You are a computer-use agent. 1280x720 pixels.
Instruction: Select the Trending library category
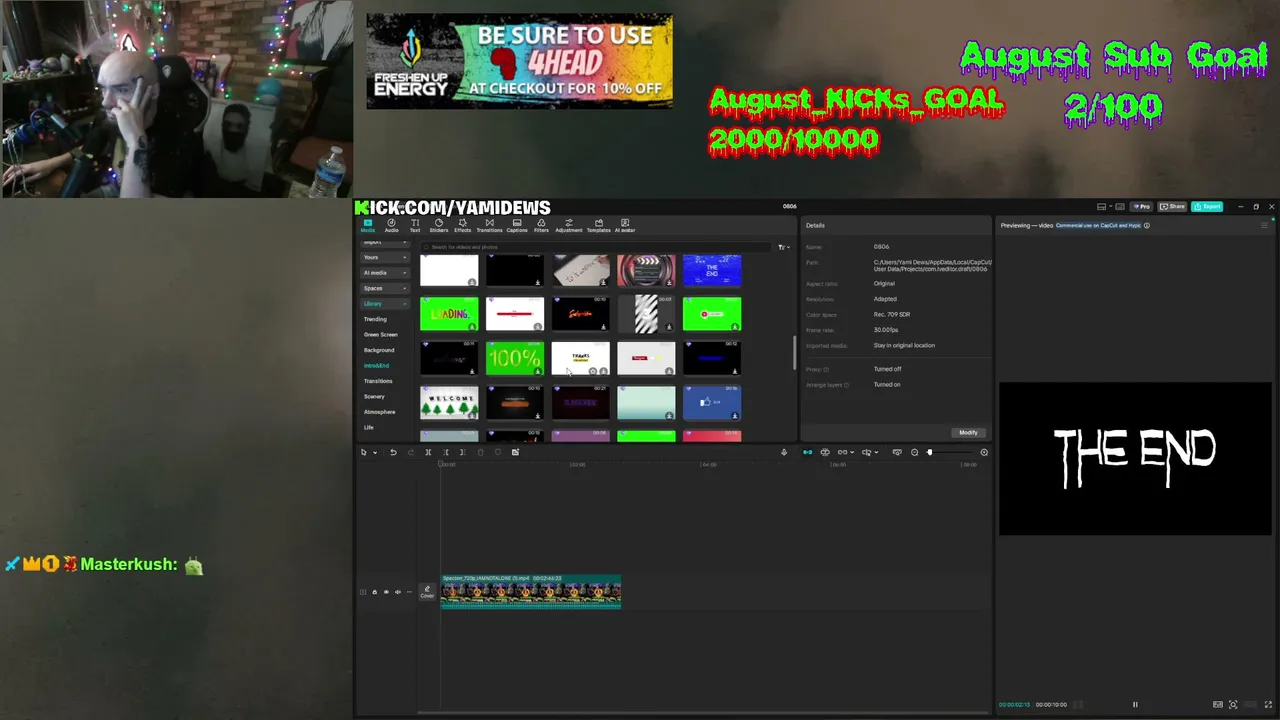[x=375, y=319]
